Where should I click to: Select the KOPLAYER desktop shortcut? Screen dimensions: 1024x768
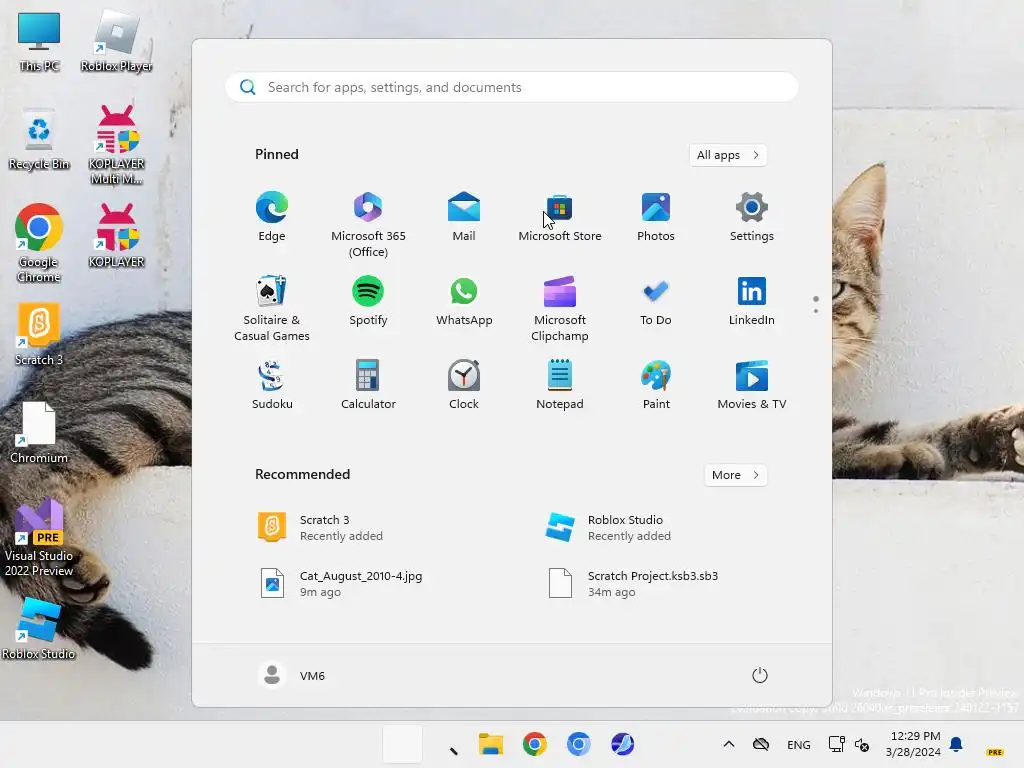pos(117,236)
